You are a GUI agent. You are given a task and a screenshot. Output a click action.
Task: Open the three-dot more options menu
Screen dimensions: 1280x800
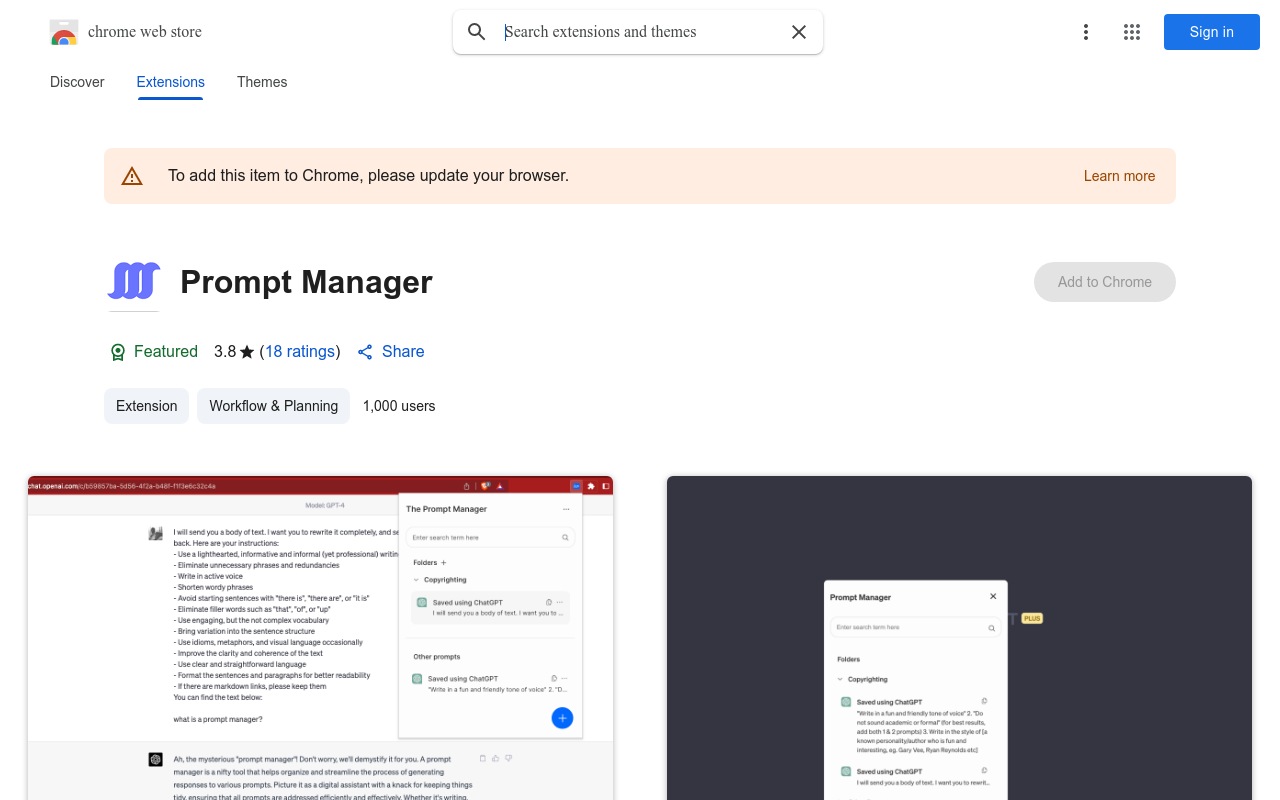click(x=1085, y=32)
